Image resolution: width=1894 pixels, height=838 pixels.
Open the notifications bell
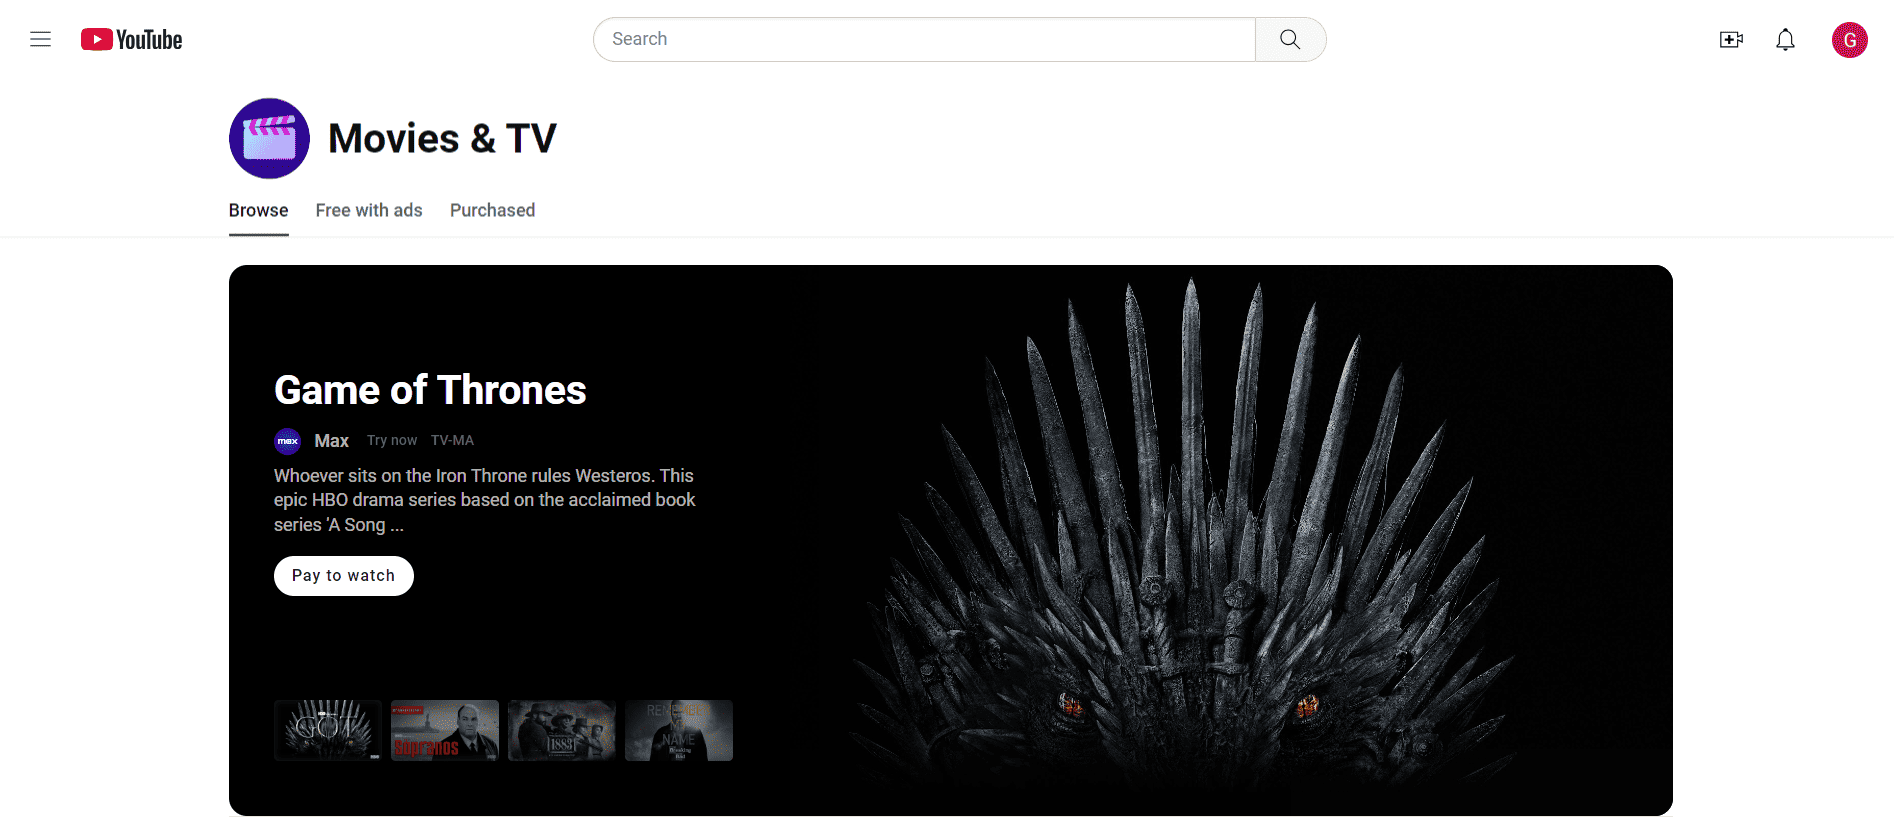point(1785,39)
